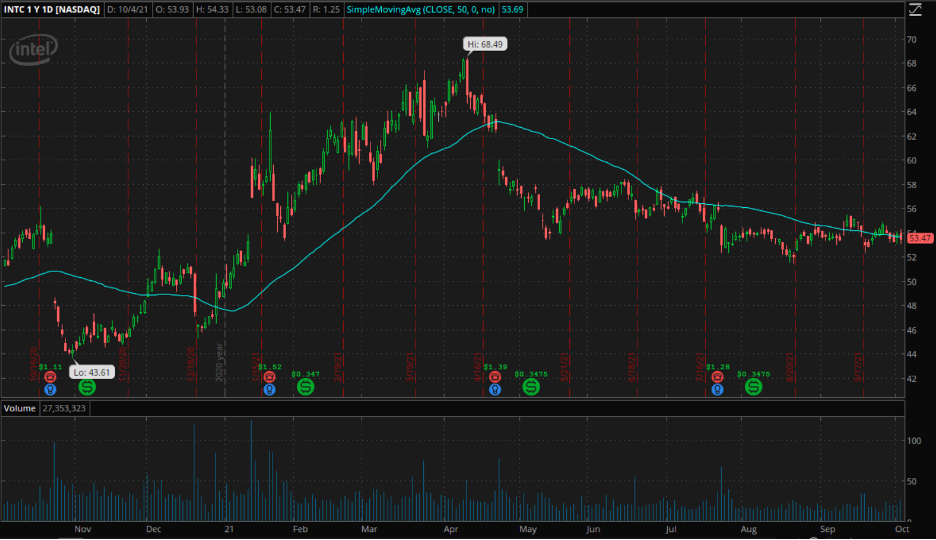Viewport: 936px width, 540px height.
Task: Click the Lo: 43.61 price bubble
Action: tap(91, 372)
